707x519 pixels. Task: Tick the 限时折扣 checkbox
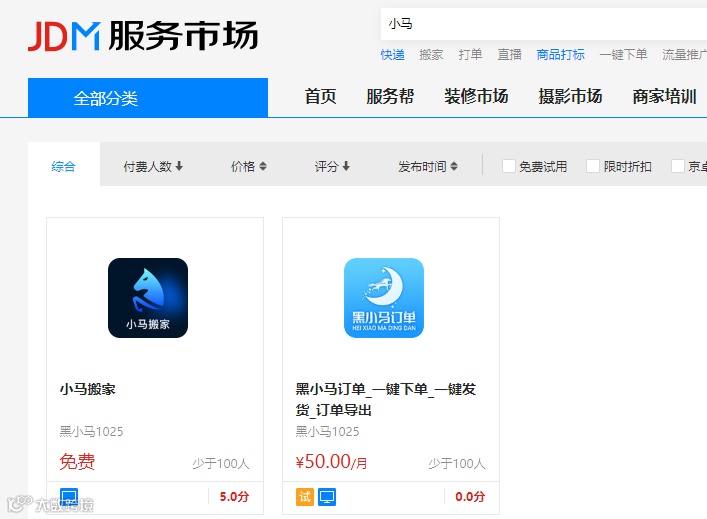coord(593,166)
